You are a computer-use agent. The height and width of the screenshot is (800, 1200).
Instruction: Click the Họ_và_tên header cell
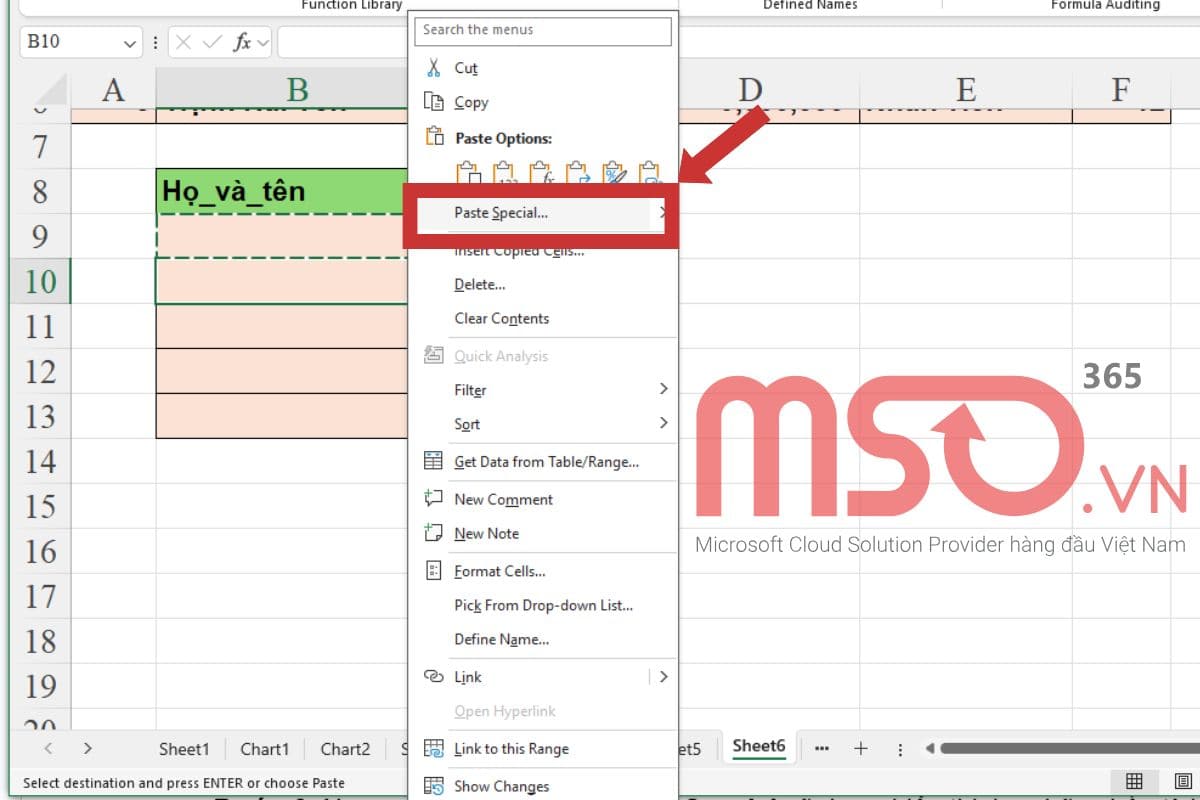click(x=282, y=191)
